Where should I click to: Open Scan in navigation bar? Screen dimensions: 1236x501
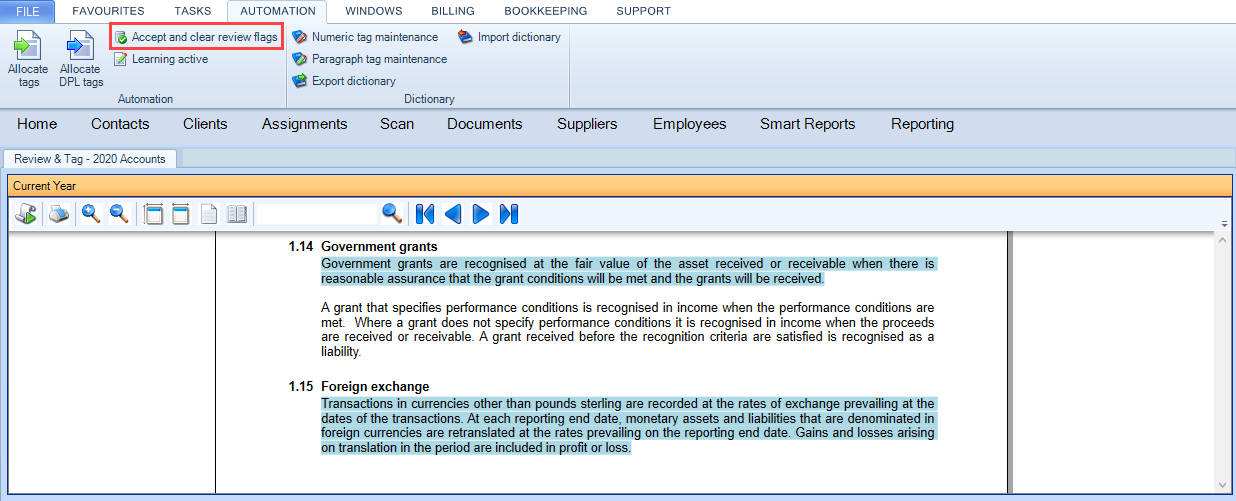(x=397, y=124)
